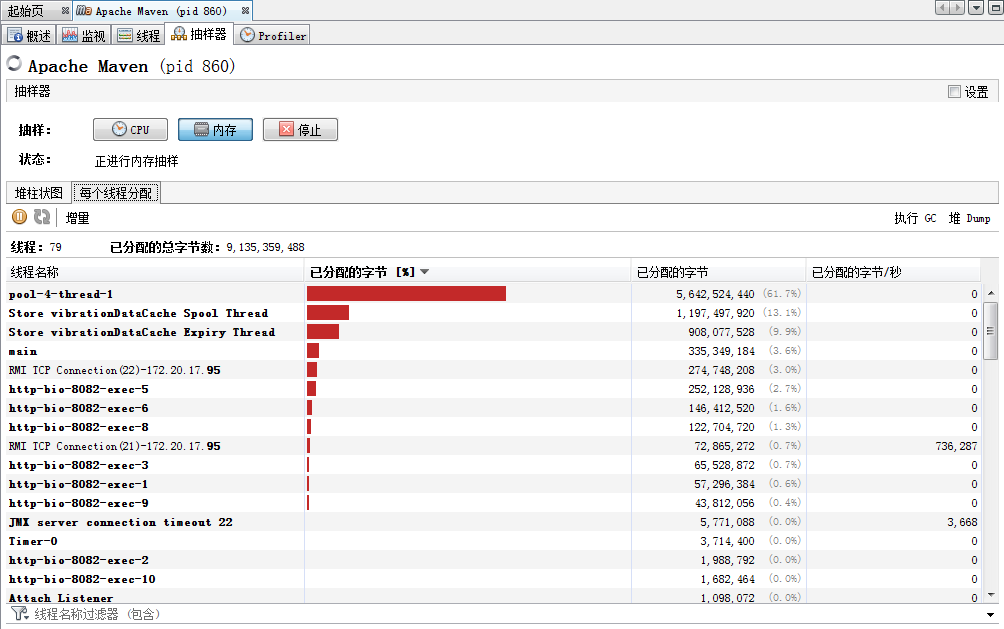Select the Attach Listener row
The width and height of the screenshot is (1004, 629).
click(x=494, y=596)
